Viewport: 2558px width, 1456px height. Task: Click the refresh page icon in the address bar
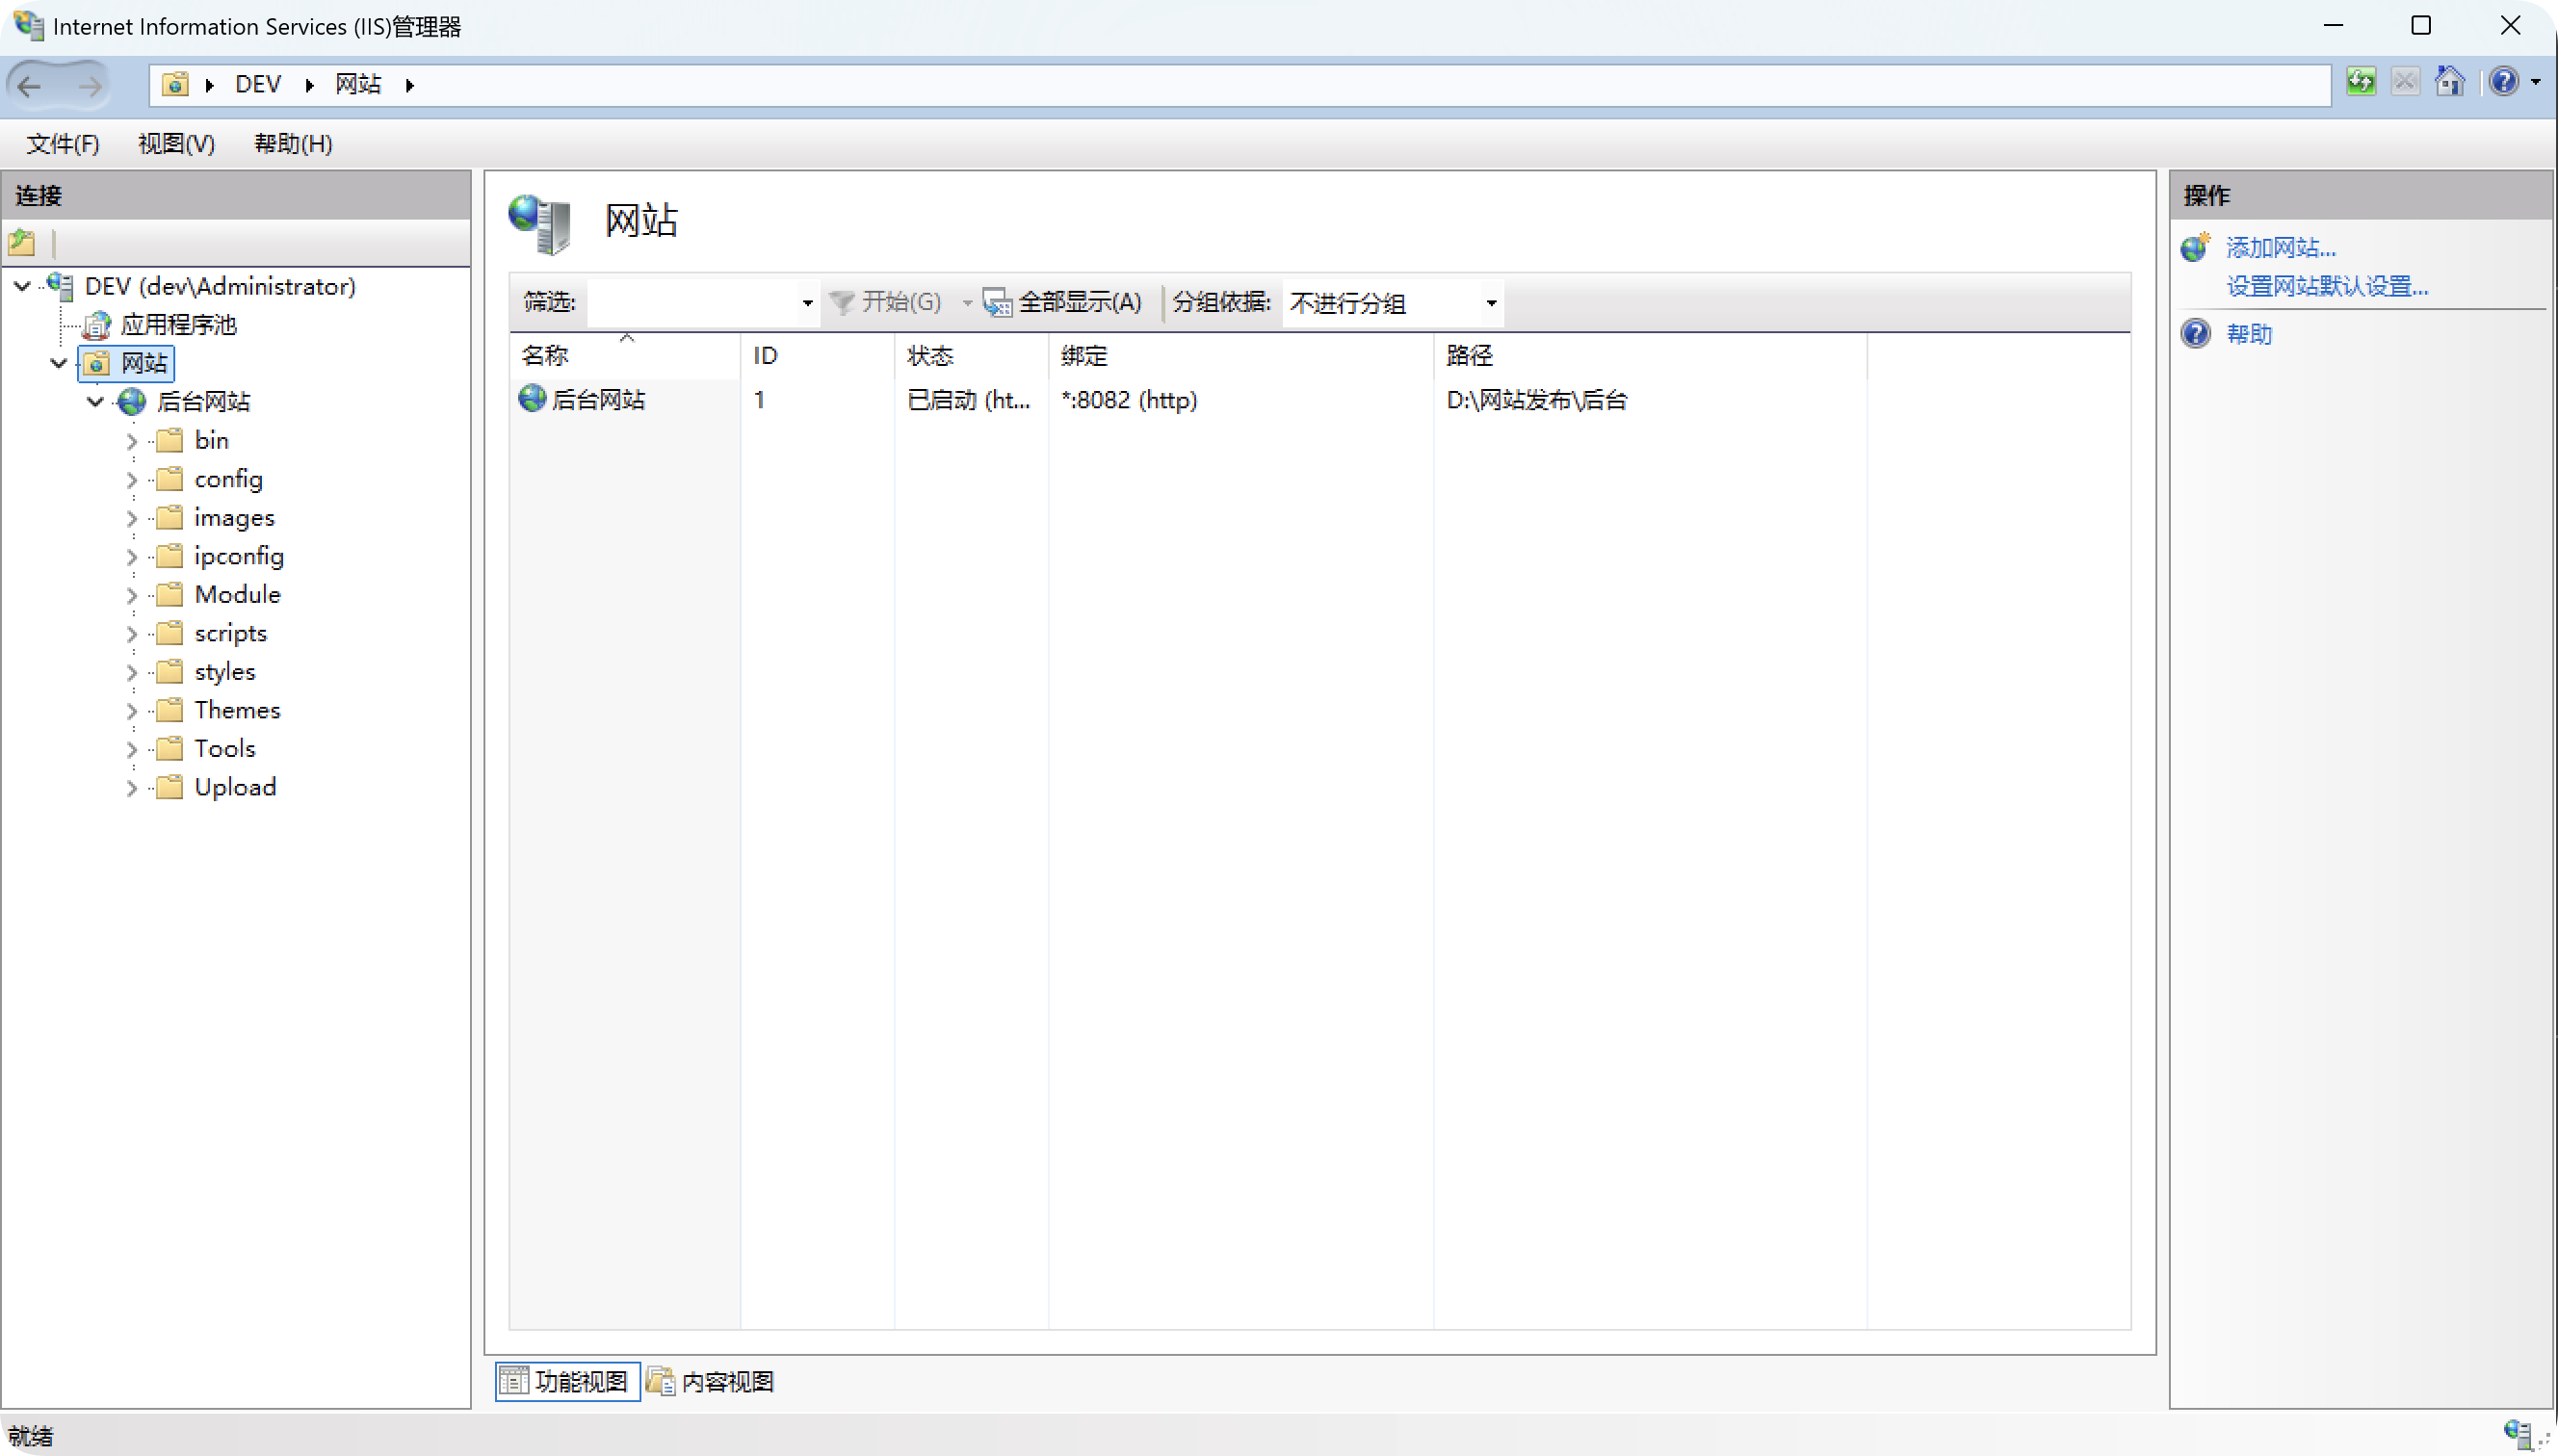(2361, 82)
